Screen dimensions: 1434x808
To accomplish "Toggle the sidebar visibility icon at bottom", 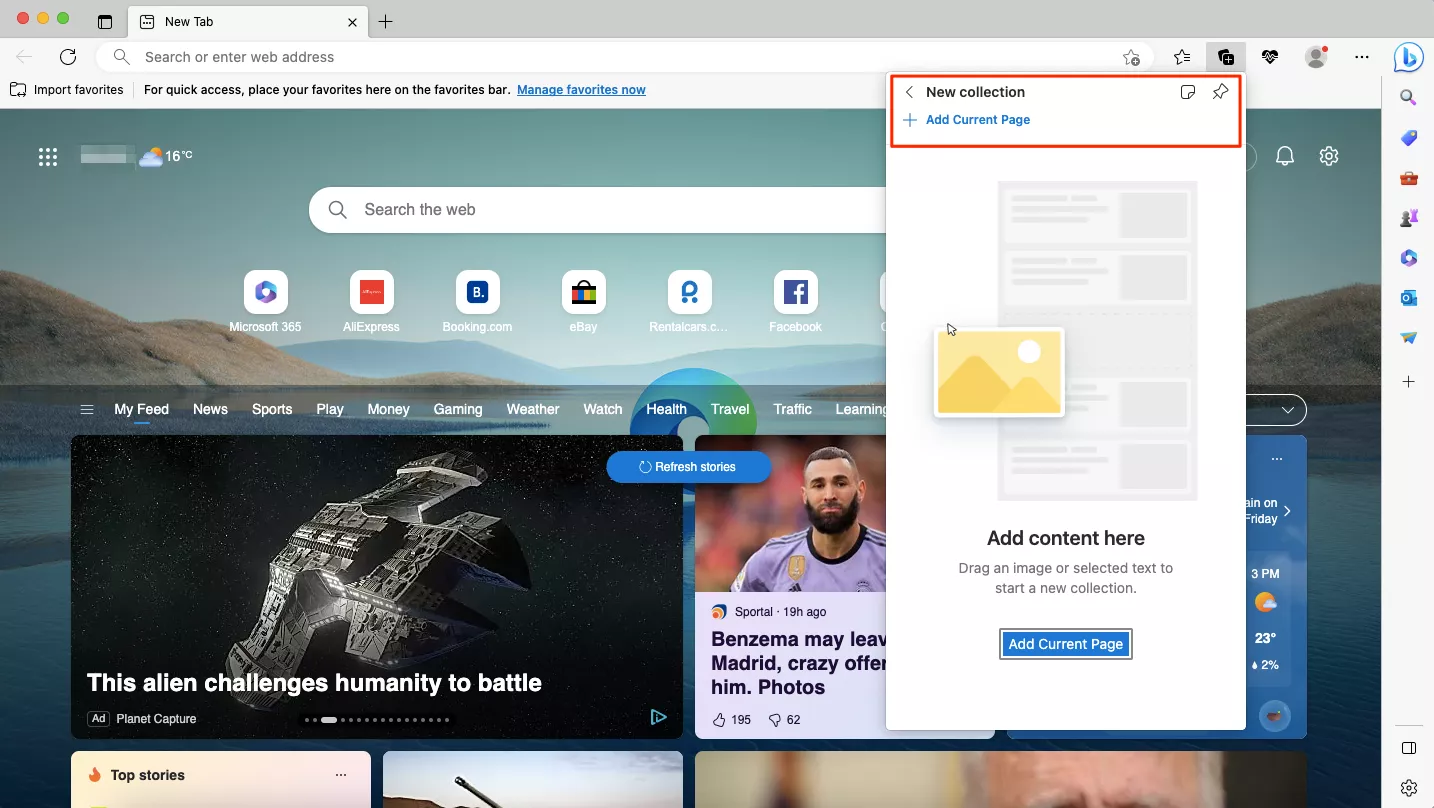I will point(1408,748).
